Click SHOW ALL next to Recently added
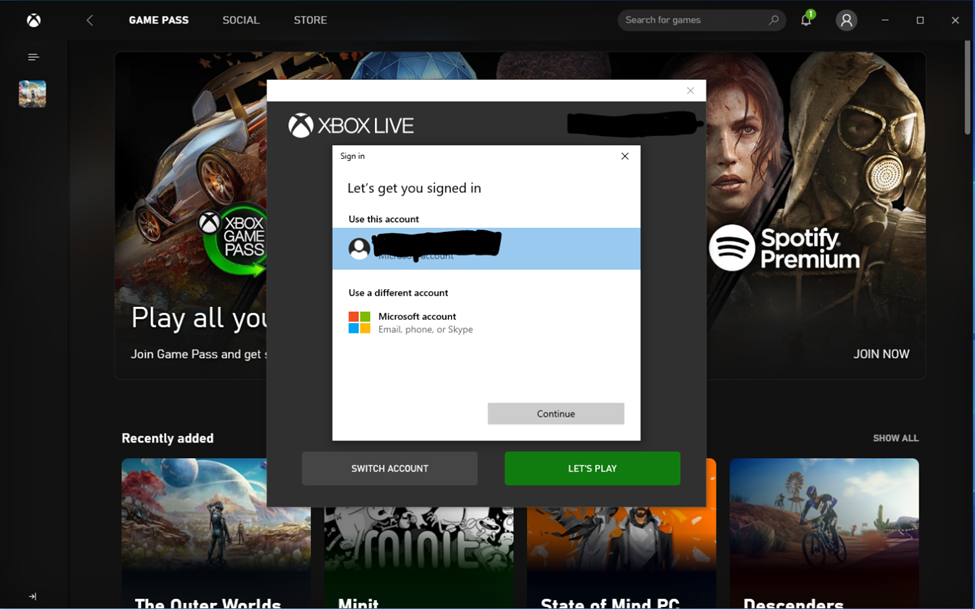975x609 pixels. click(x=895, y=437)
